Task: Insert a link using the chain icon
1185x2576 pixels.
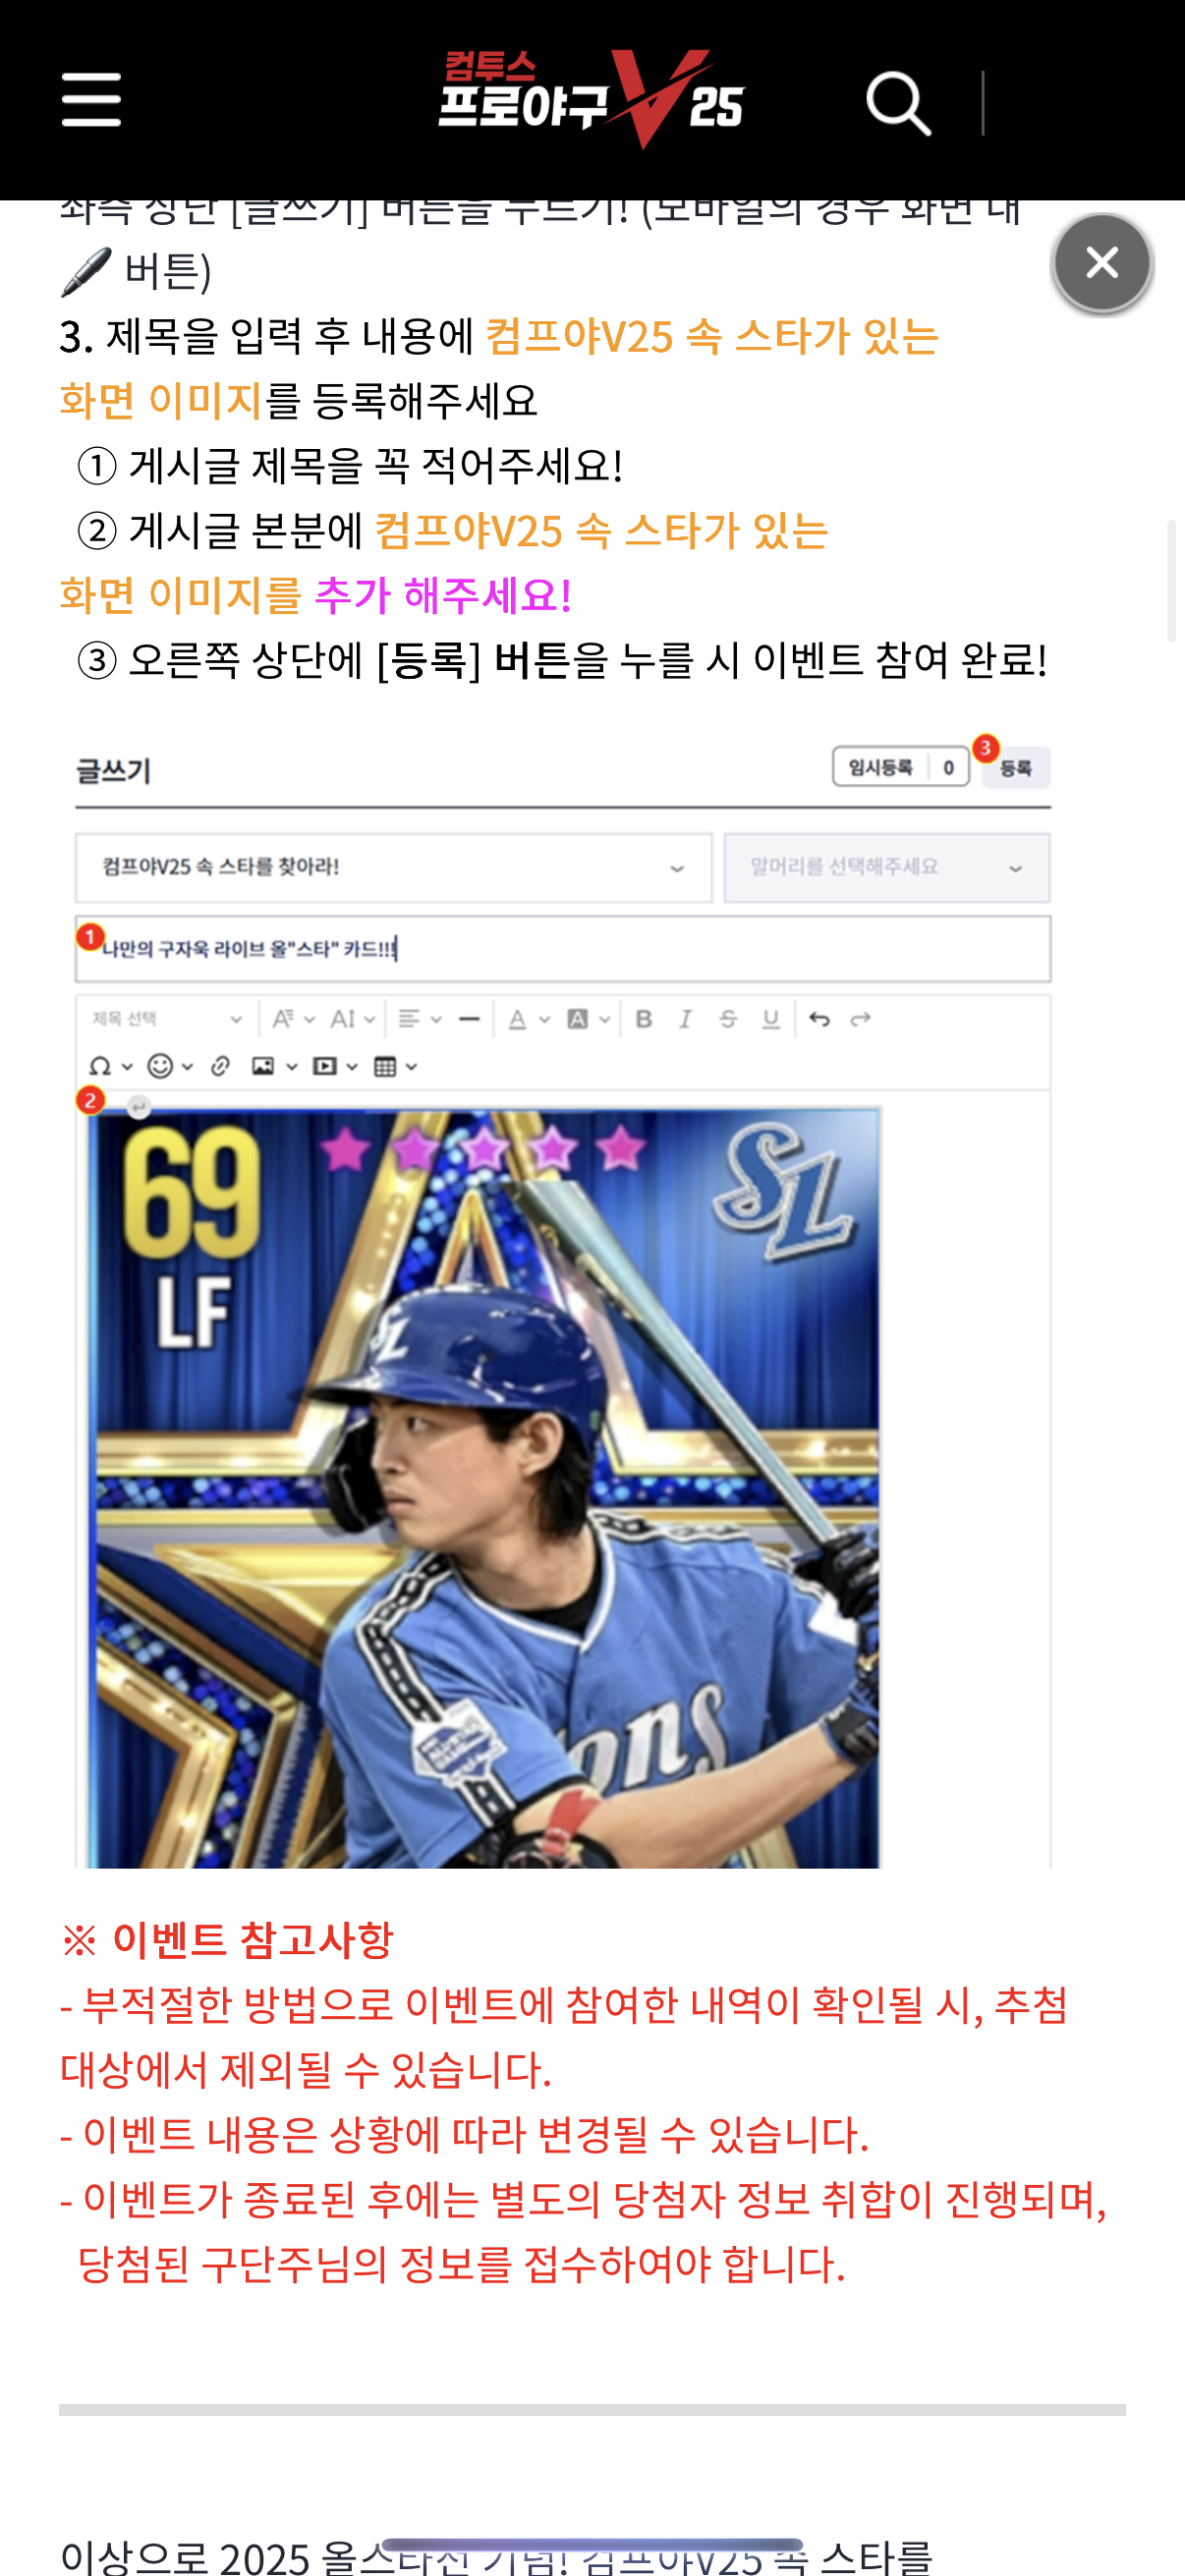Action: 221,1066
